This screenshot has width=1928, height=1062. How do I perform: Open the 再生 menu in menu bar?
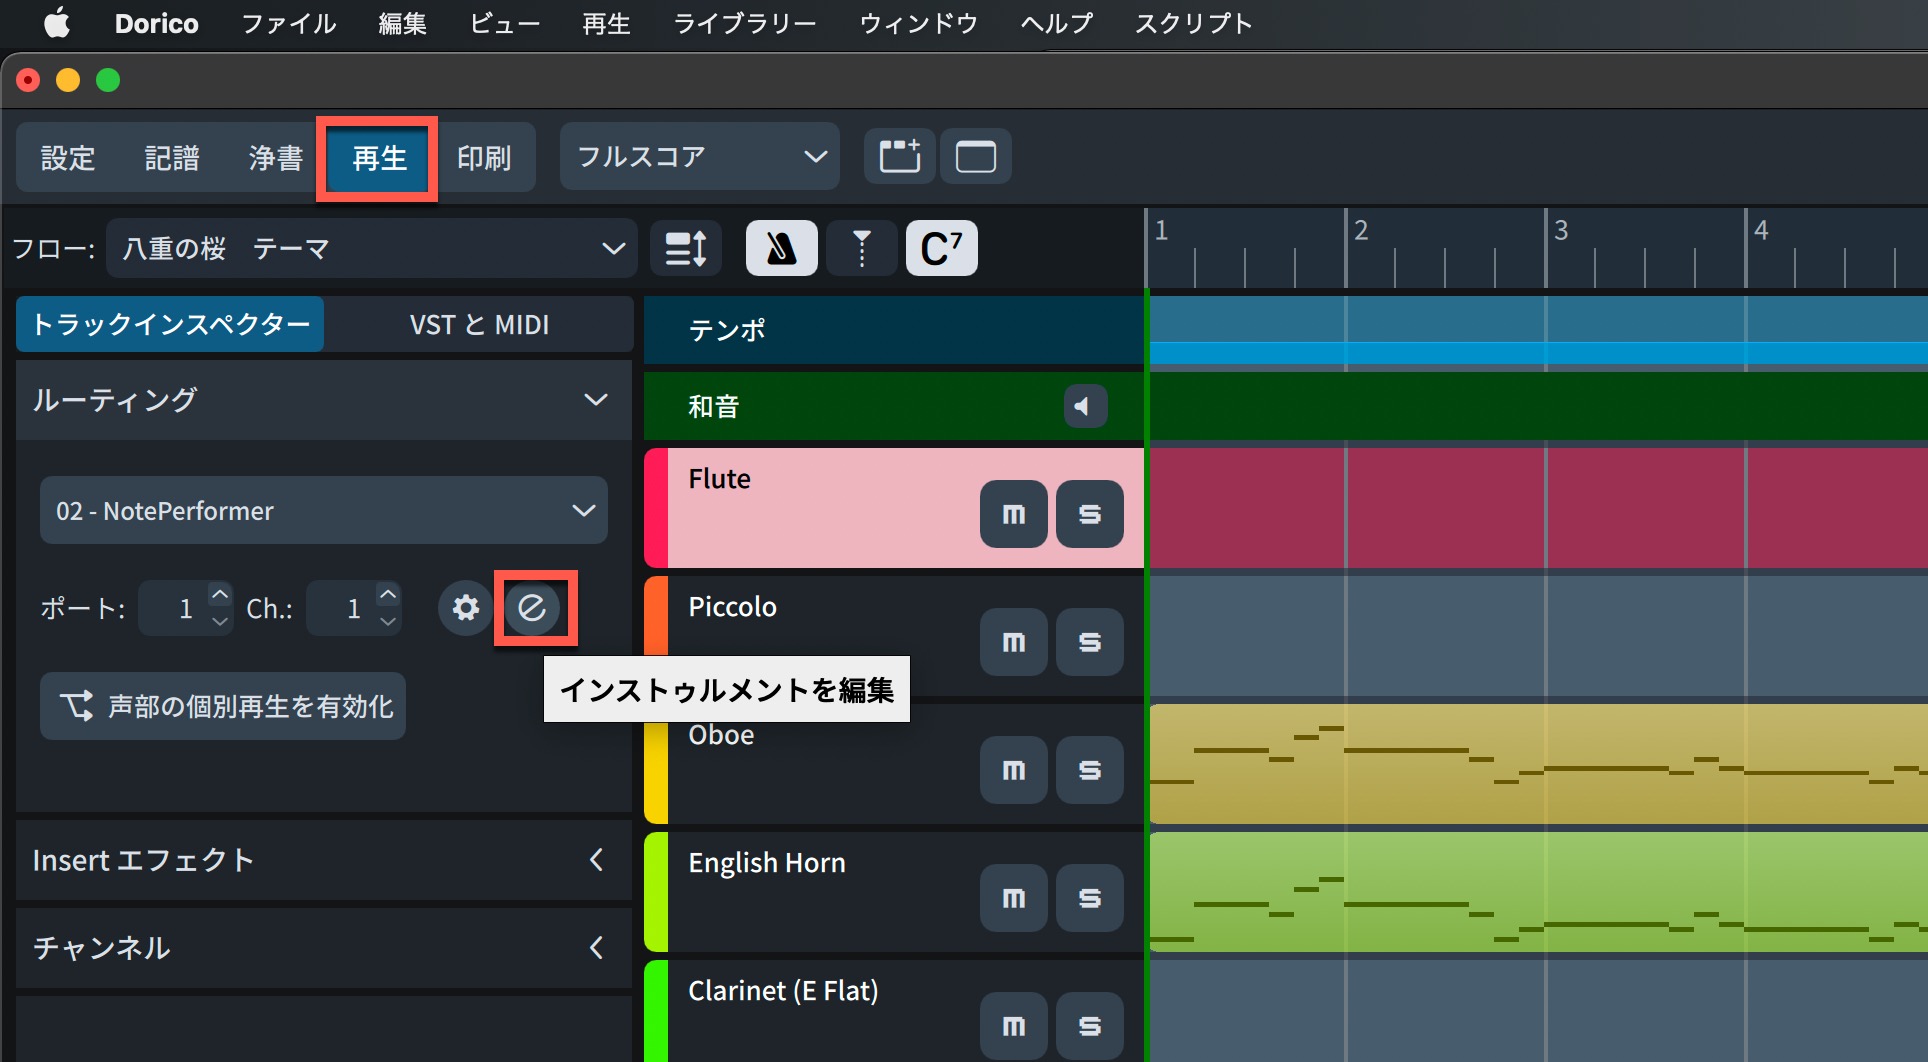click(x=607, y=23)
